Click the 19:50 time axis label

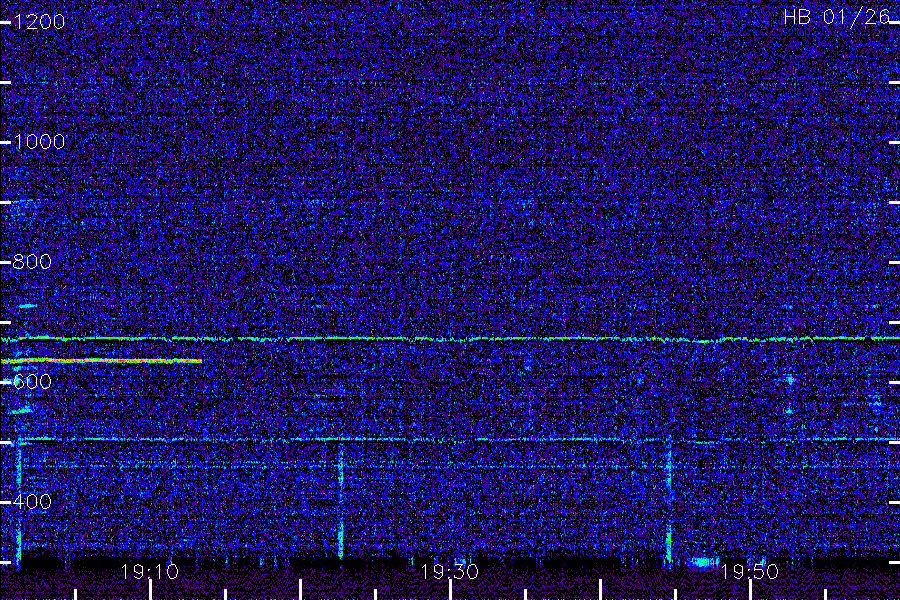[750, 572]
